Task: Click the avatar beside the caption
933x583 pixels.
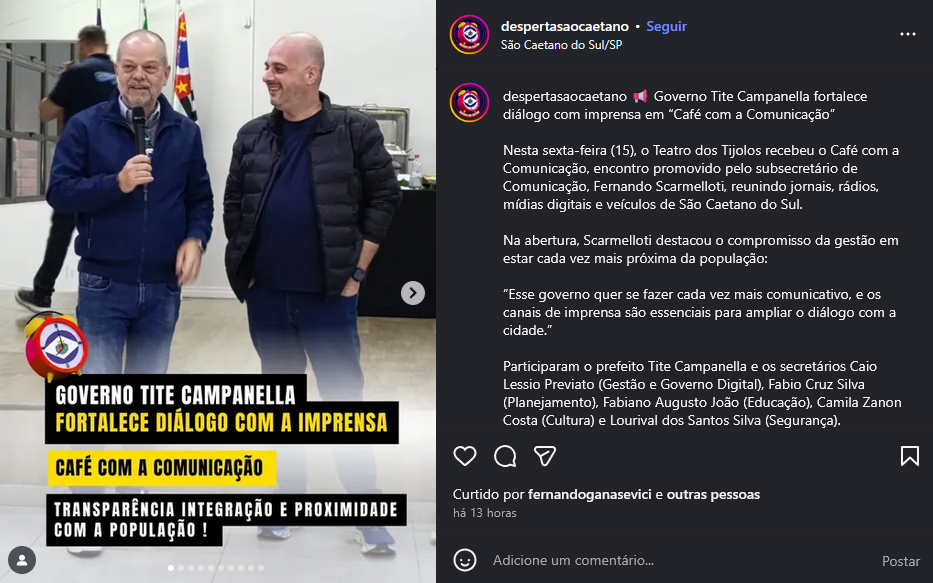Action: (469, 102)
